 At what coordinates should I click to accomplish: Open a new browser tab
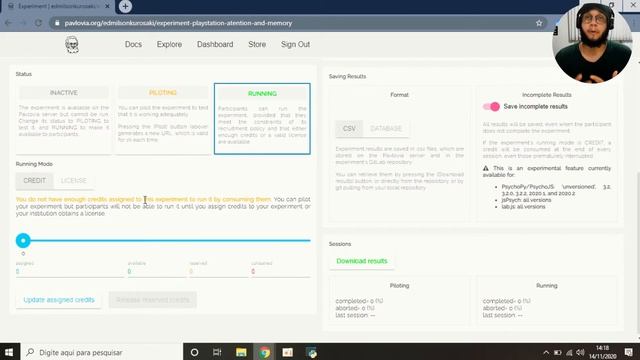[125, 7]
